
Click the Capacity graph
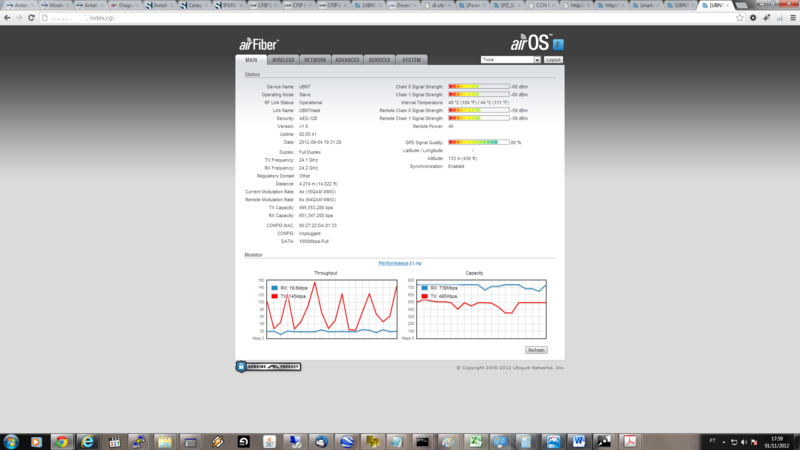[481, 309]
